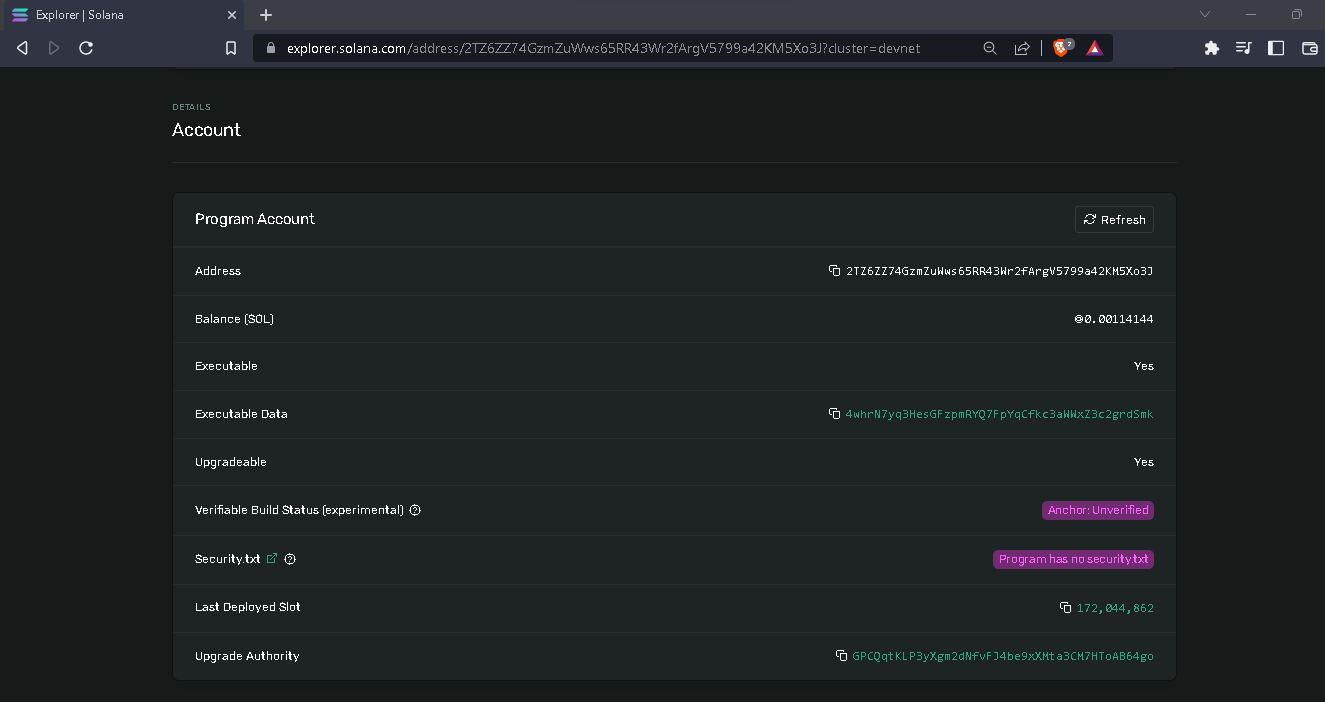Click the Balance (SOL) row label
This screenshot has height=702, width=1325.
click(234, 319)
